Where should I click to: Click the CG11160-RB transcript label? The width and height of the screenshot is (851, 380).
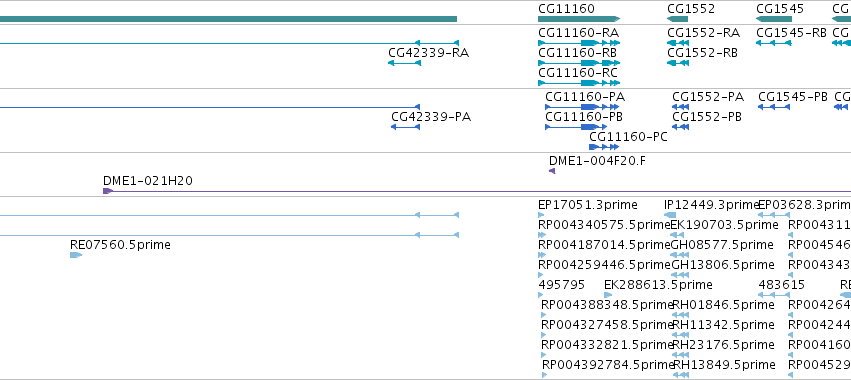[577, 53]
